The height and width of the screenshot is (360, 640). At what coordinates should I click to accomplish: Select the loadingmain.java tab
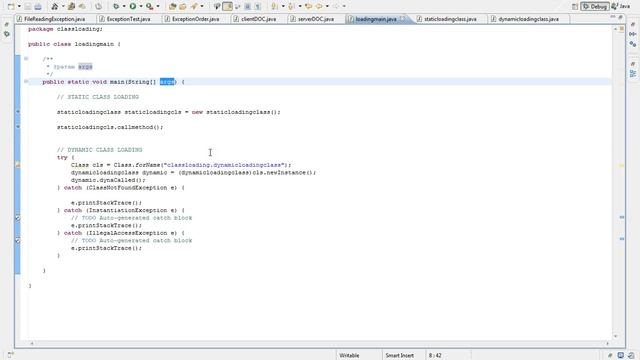coord(376,19)
